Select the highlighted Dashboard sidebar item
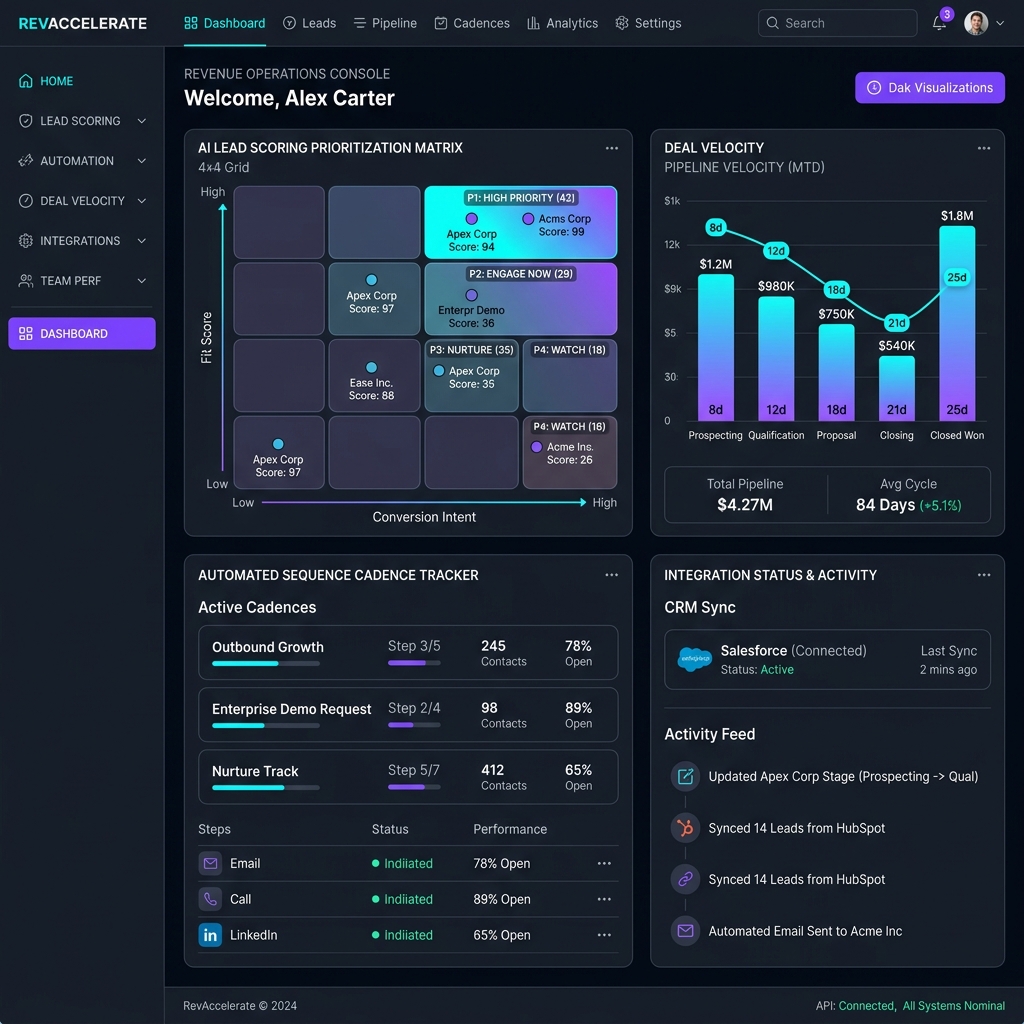Viewport: 1024px width, 1024px height. 82,334
